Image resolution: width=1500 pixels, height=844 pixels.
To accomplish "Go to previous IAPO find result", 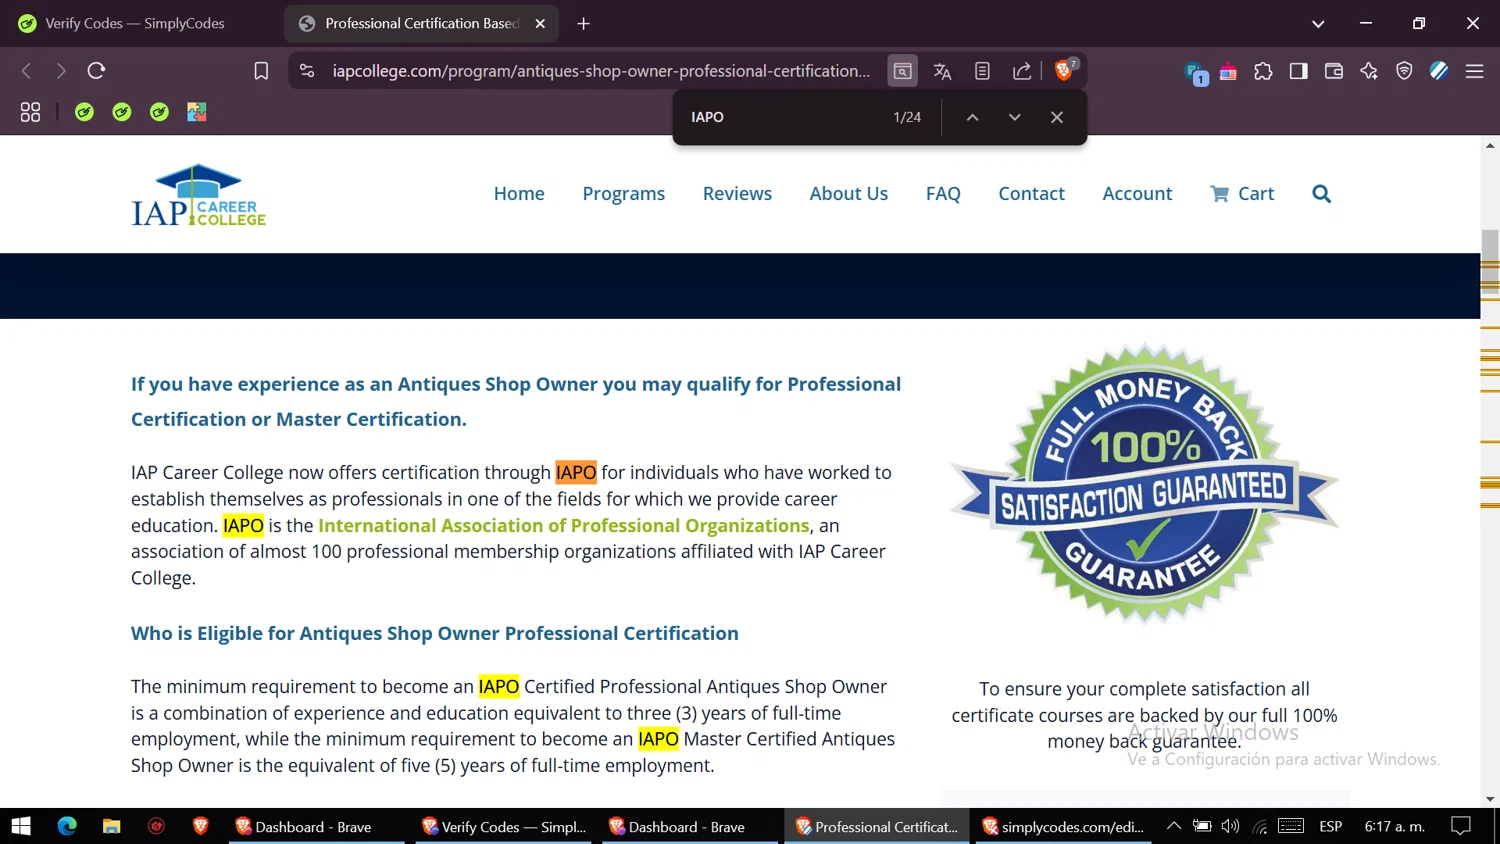I will [x=972, y=117].
